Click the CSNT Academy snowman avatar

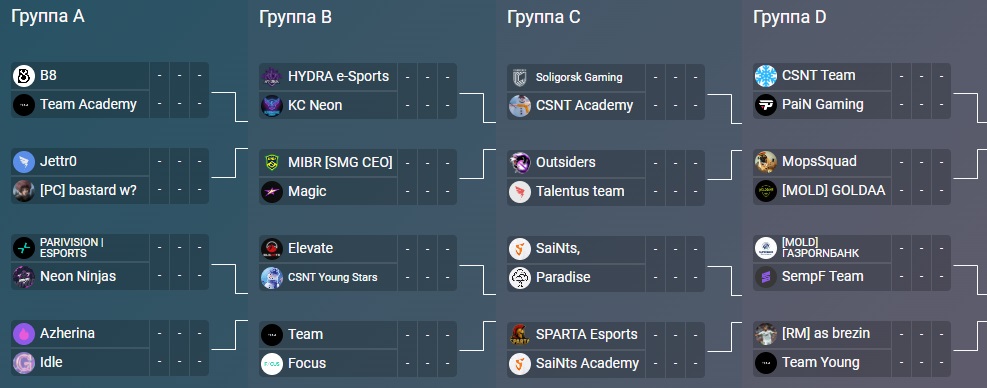point(520,106)
